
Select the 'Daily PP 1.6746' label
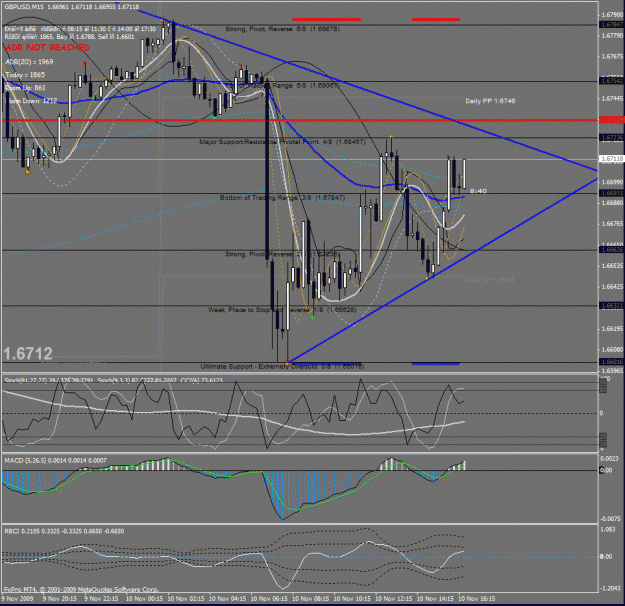point(490,101)
